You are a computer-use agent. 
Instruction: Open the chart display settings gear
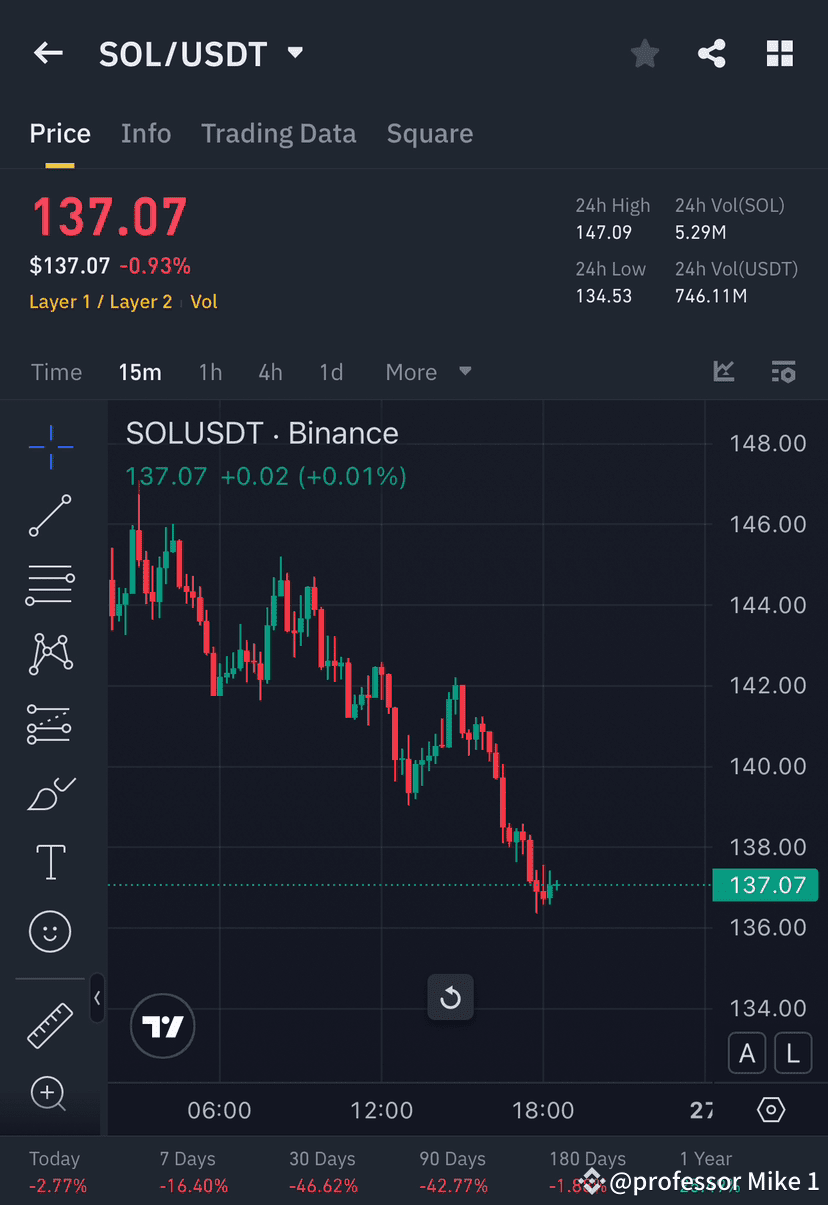tap(769, 1110)
